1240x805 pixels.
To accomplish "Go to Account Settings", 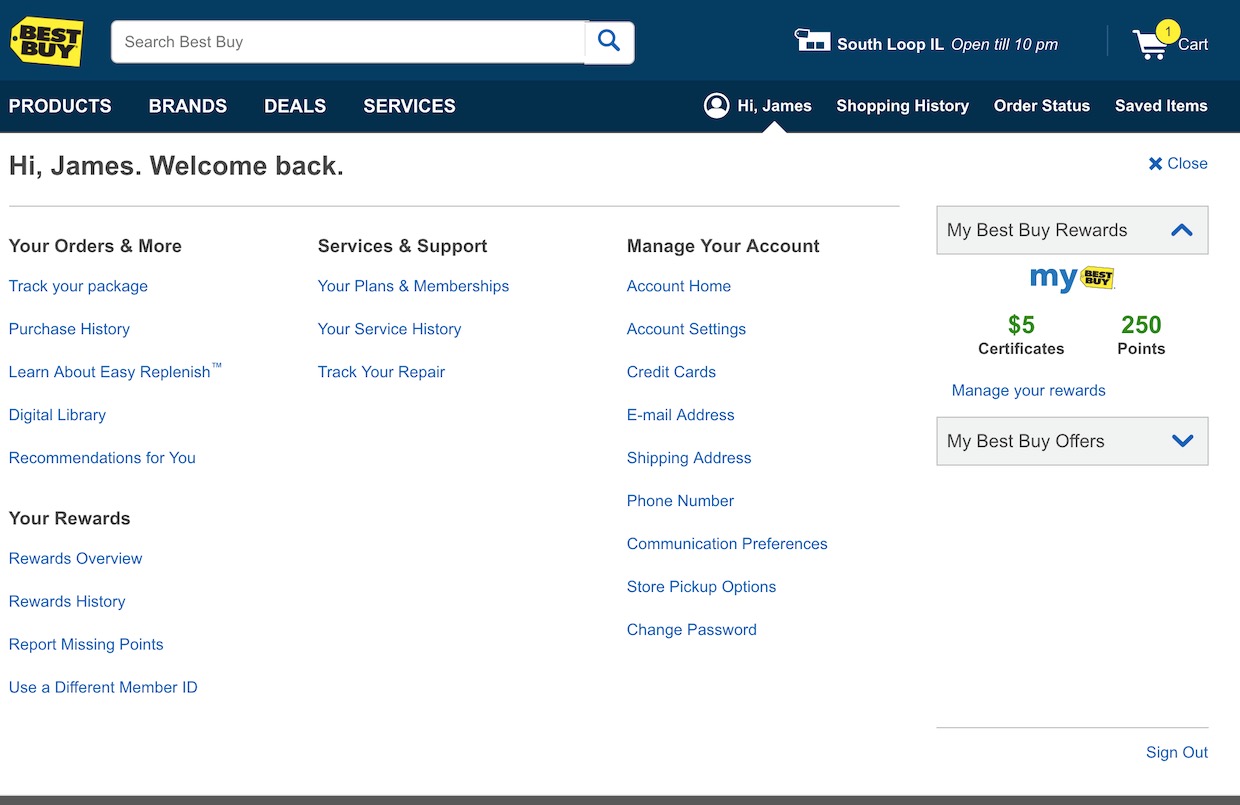I will [686, 329].
